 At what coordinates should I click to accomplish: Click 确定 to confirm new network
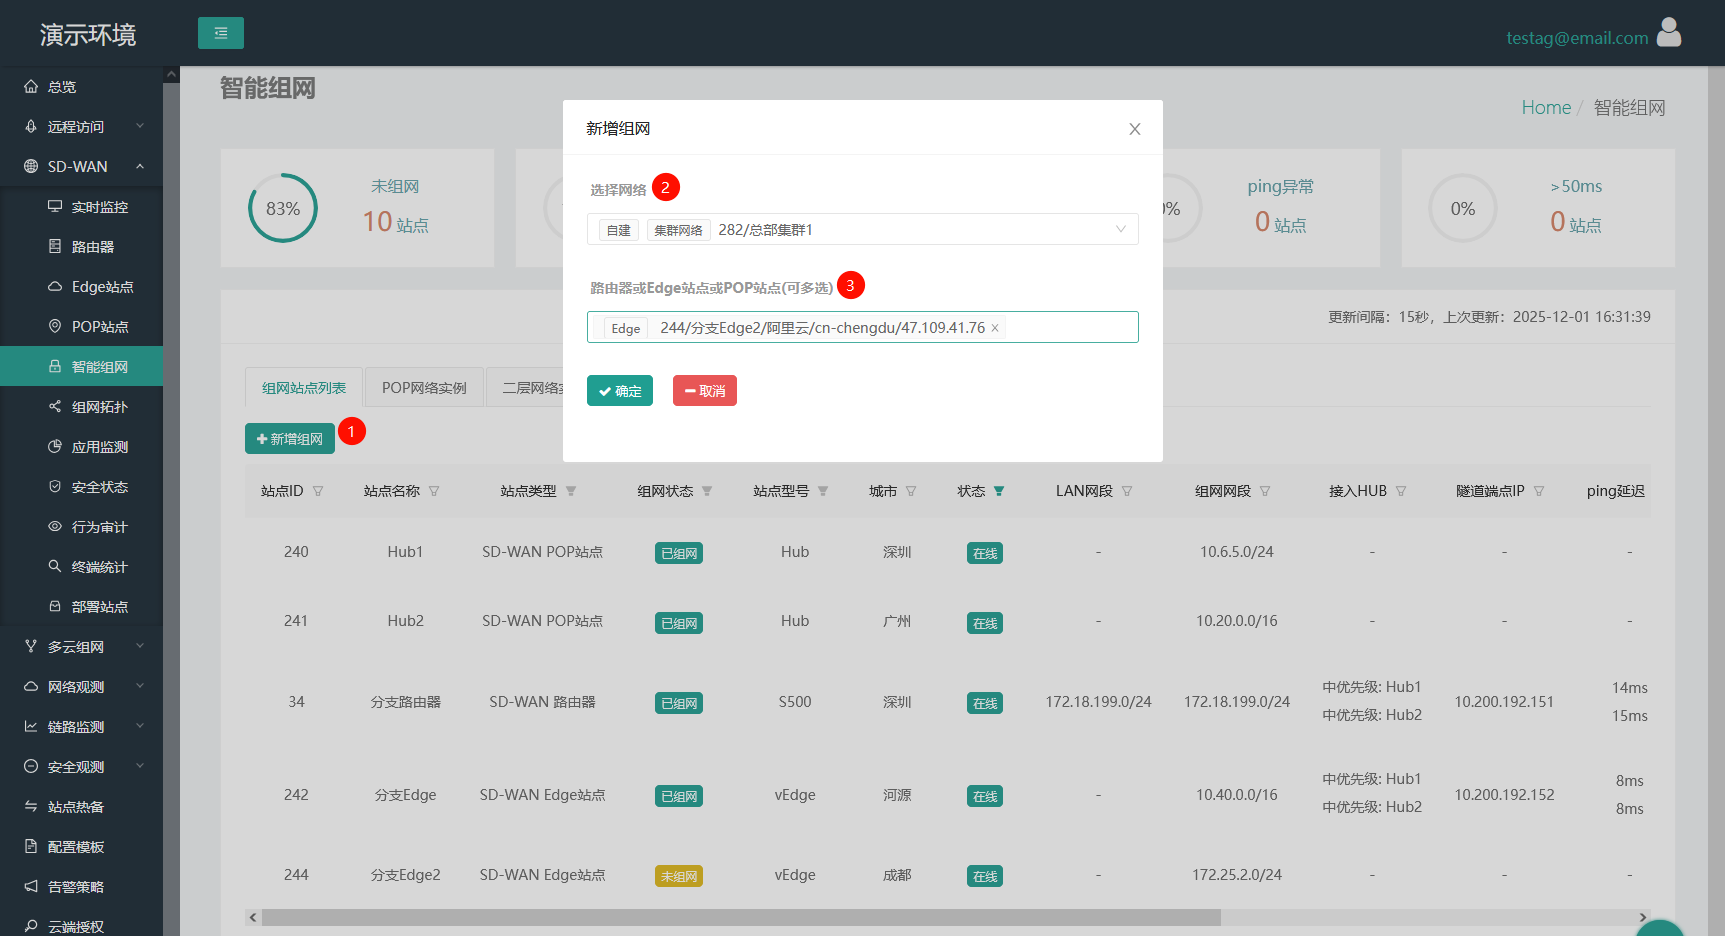point(620,391)
